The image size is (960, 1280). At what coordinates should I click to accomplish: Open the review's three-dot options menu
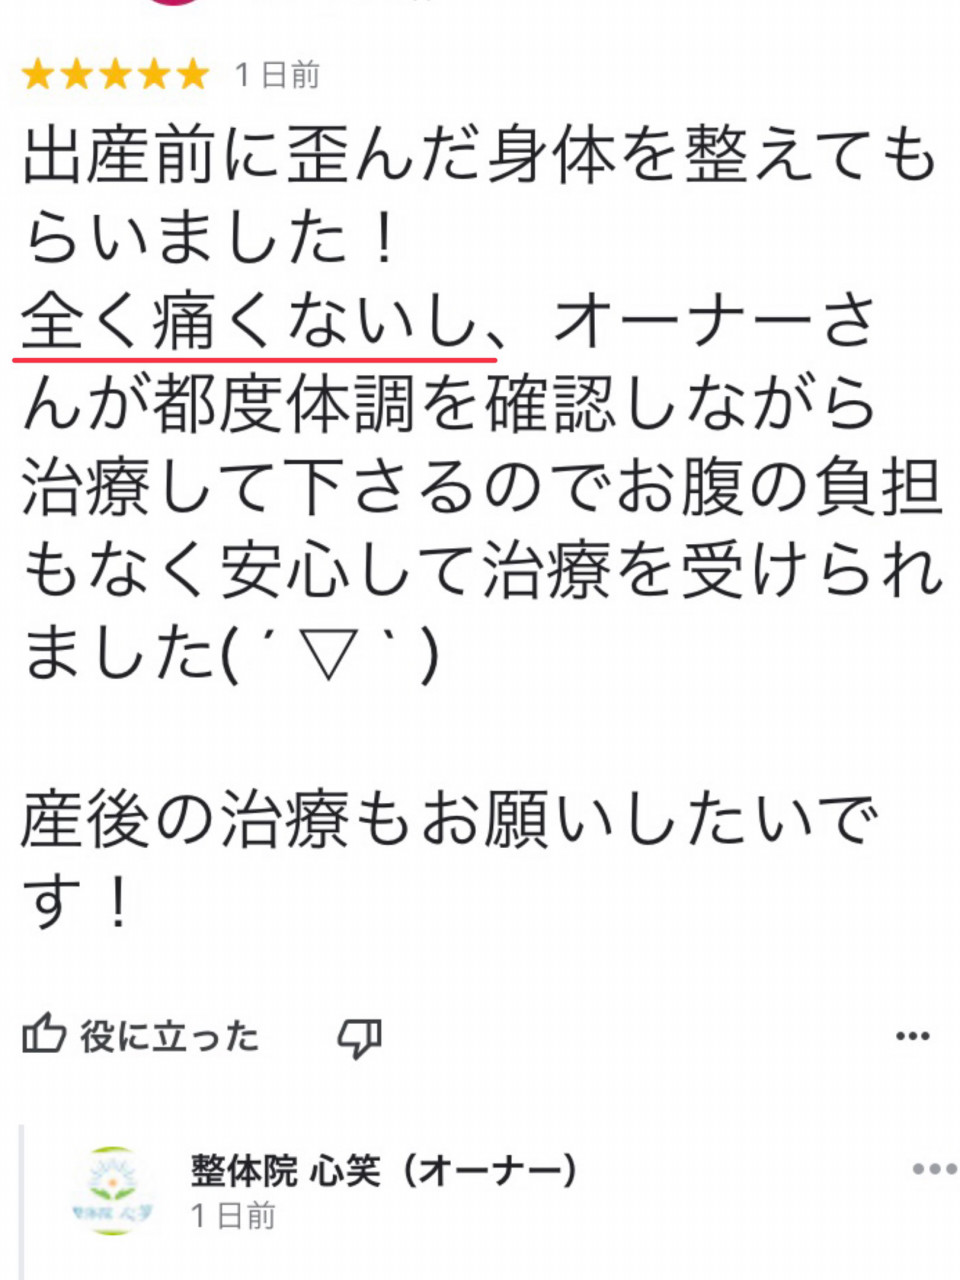[x=912, y=1036]
